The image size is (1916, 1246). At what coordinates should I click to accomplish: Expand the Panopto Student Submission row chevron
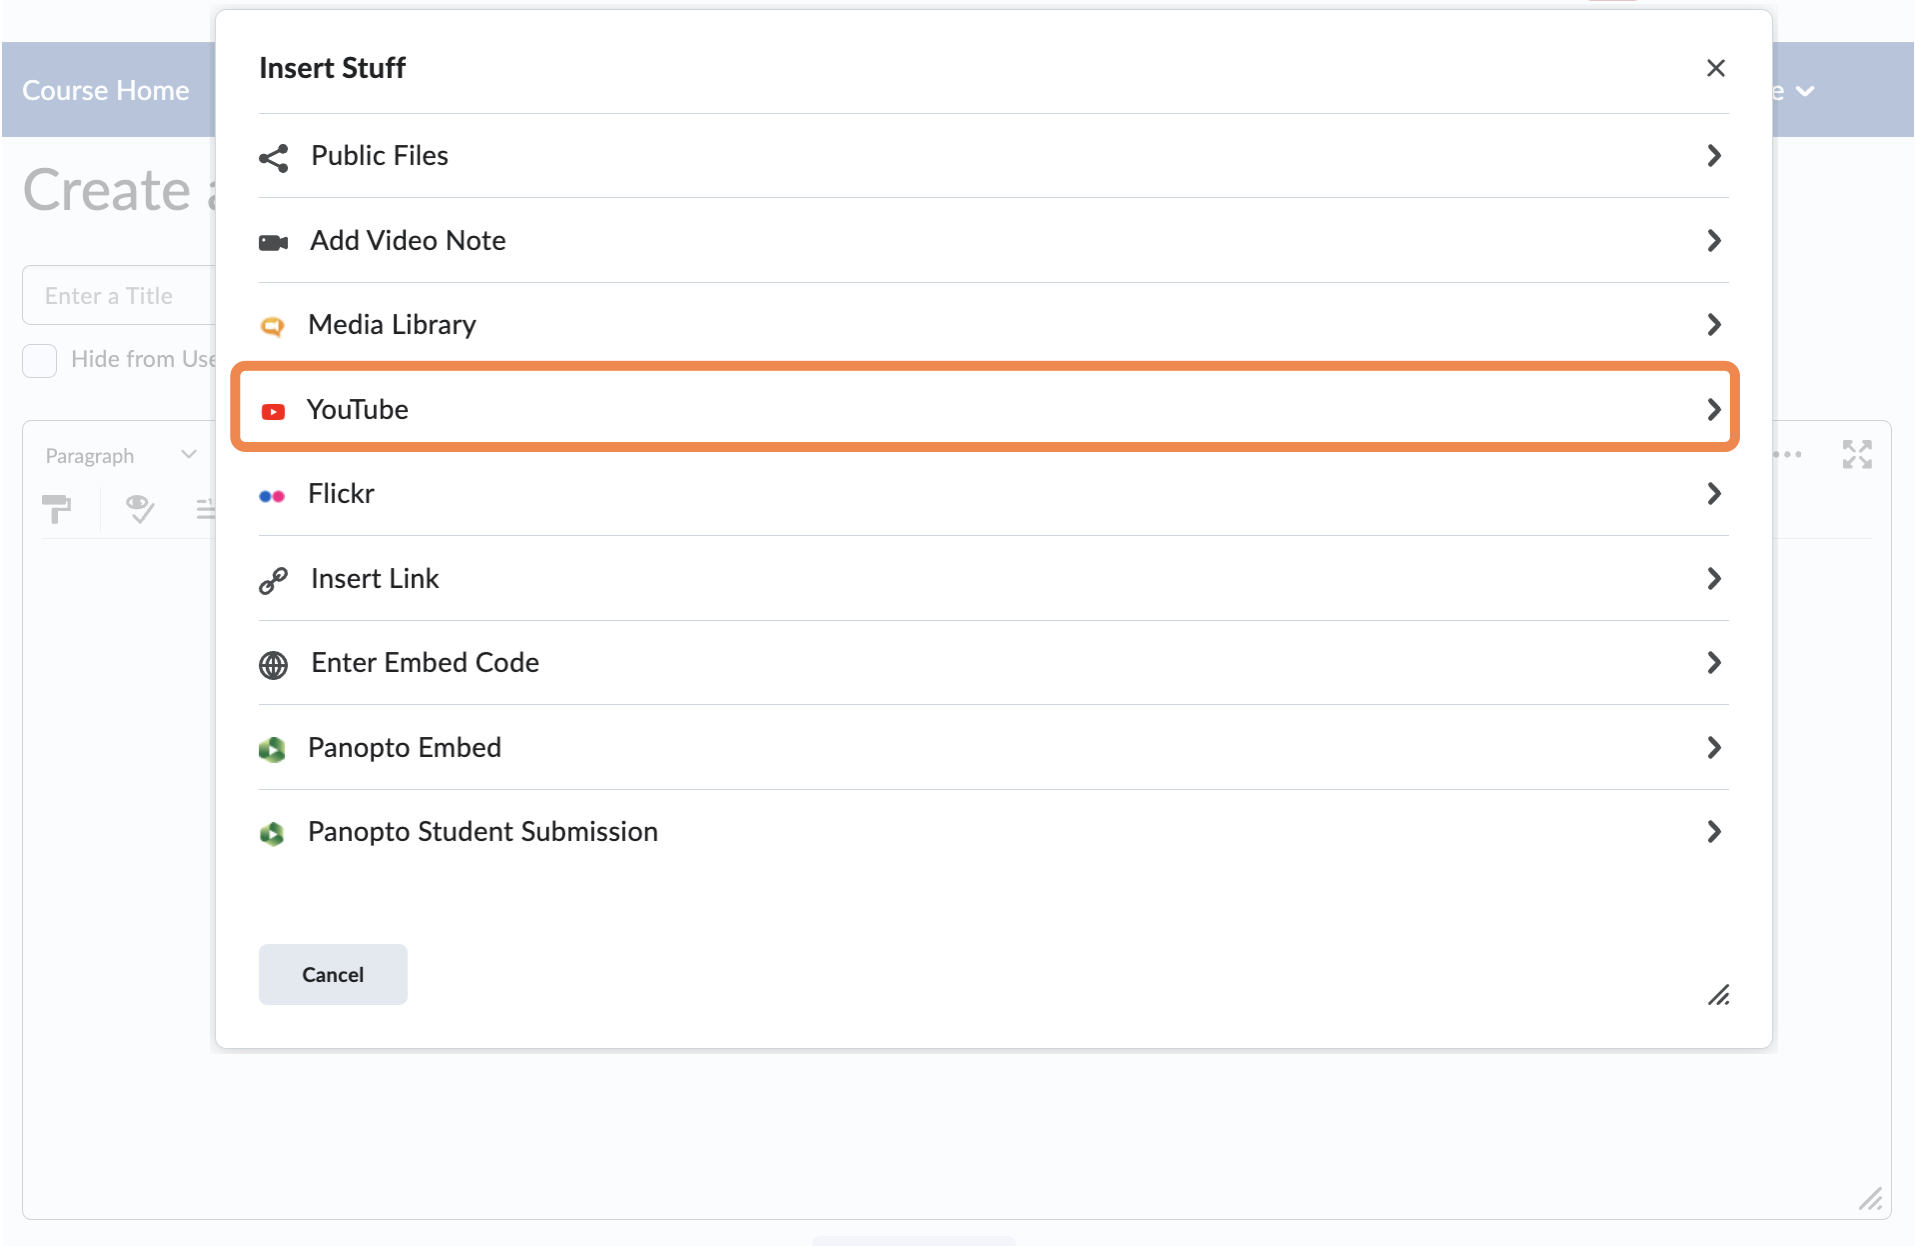(x=1713, y=831)
